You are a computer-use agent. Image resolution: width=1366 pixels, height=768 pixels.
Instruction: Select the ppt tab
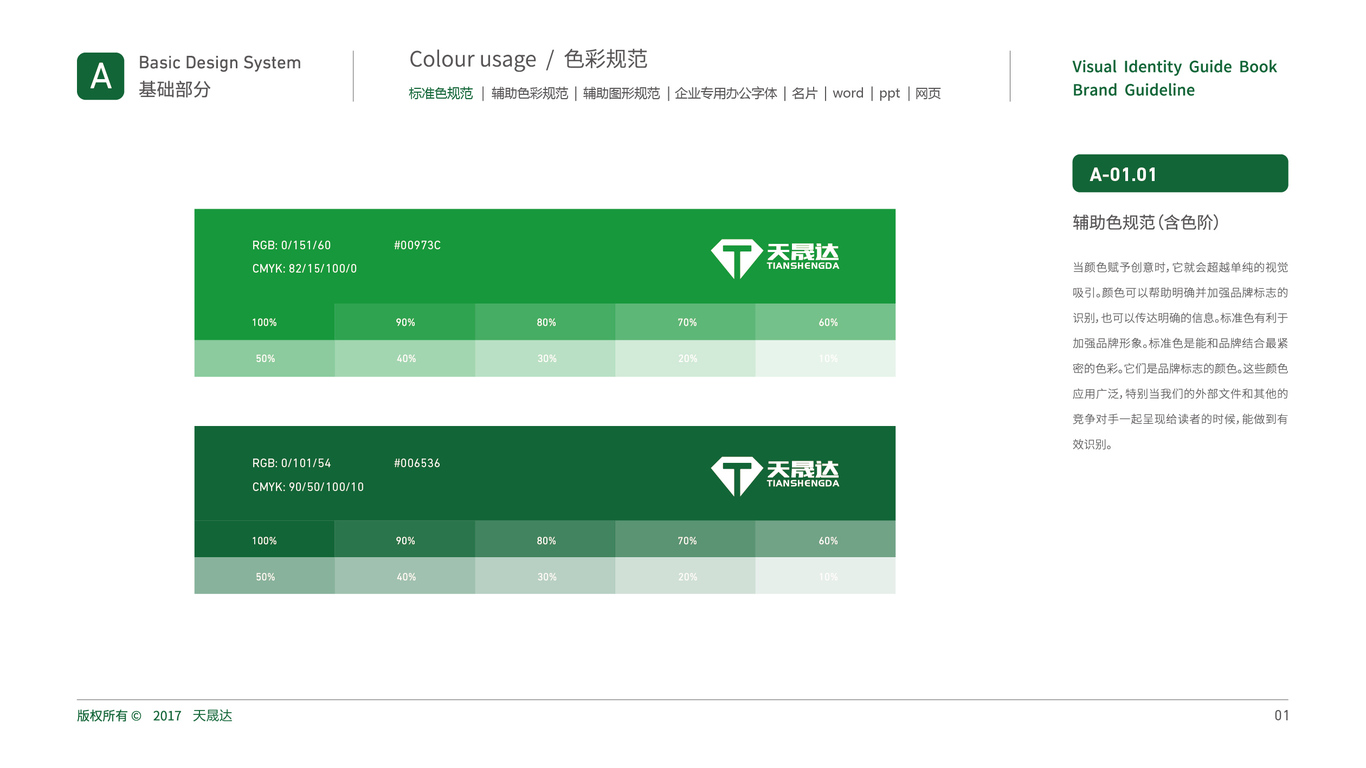(x=890, y=93)
